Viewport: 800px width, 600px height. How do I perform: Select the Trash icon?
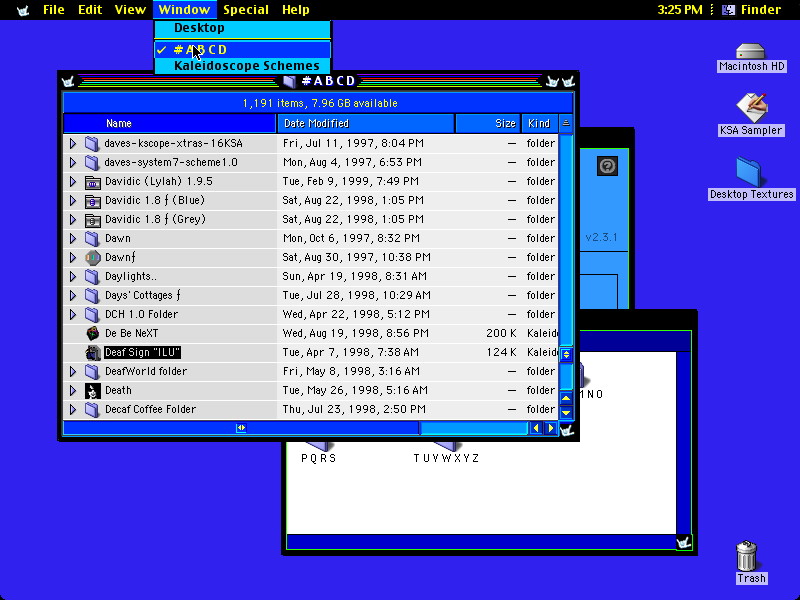click(x=746, y=556)
